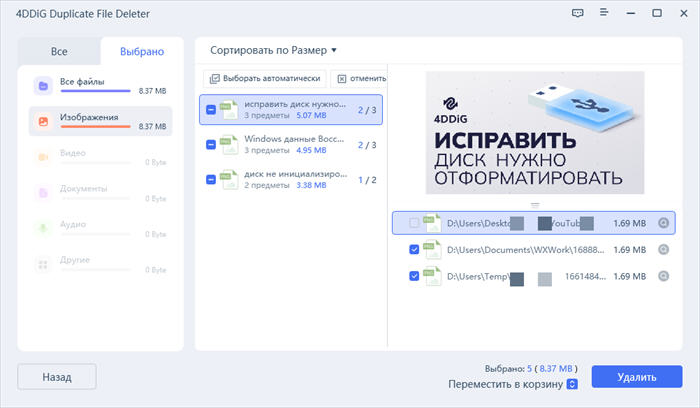Click file icon of D:\Users\Temp row

(432, 276)
